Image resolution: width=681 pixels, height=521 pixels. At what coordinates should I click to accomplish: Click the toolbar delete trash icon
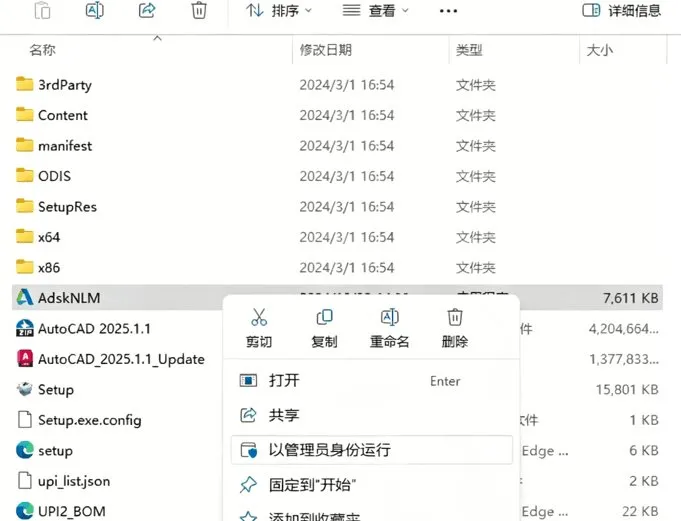(x=199, y=10)
